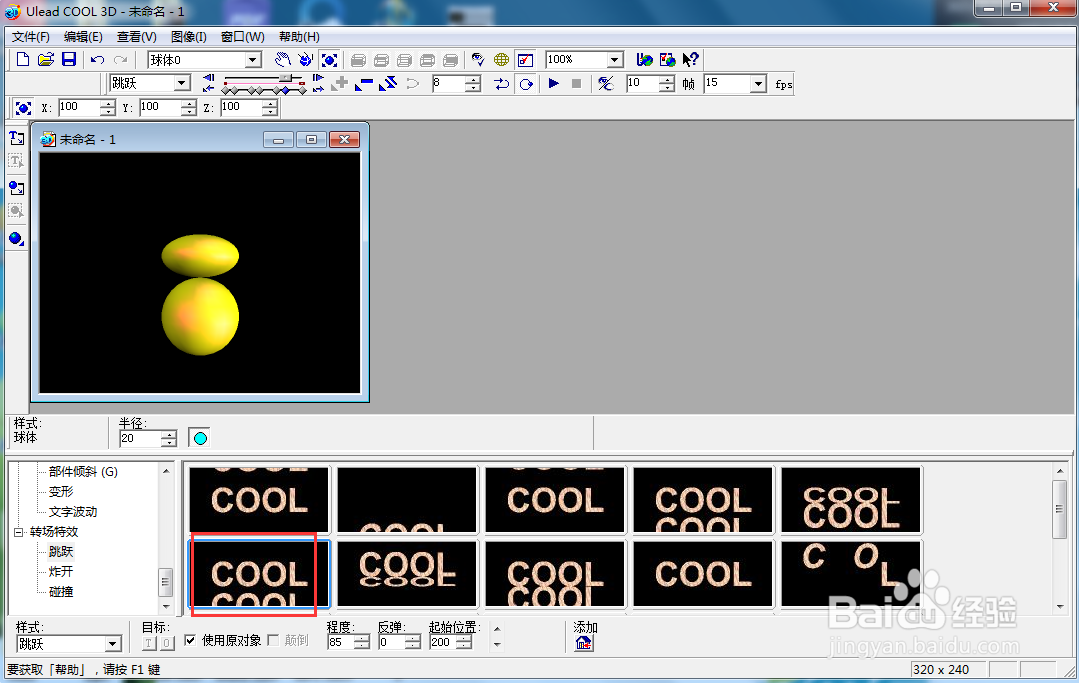Click the percent animation settings icon
Screen dimensions: 1079x683
[x=606, y=84]
